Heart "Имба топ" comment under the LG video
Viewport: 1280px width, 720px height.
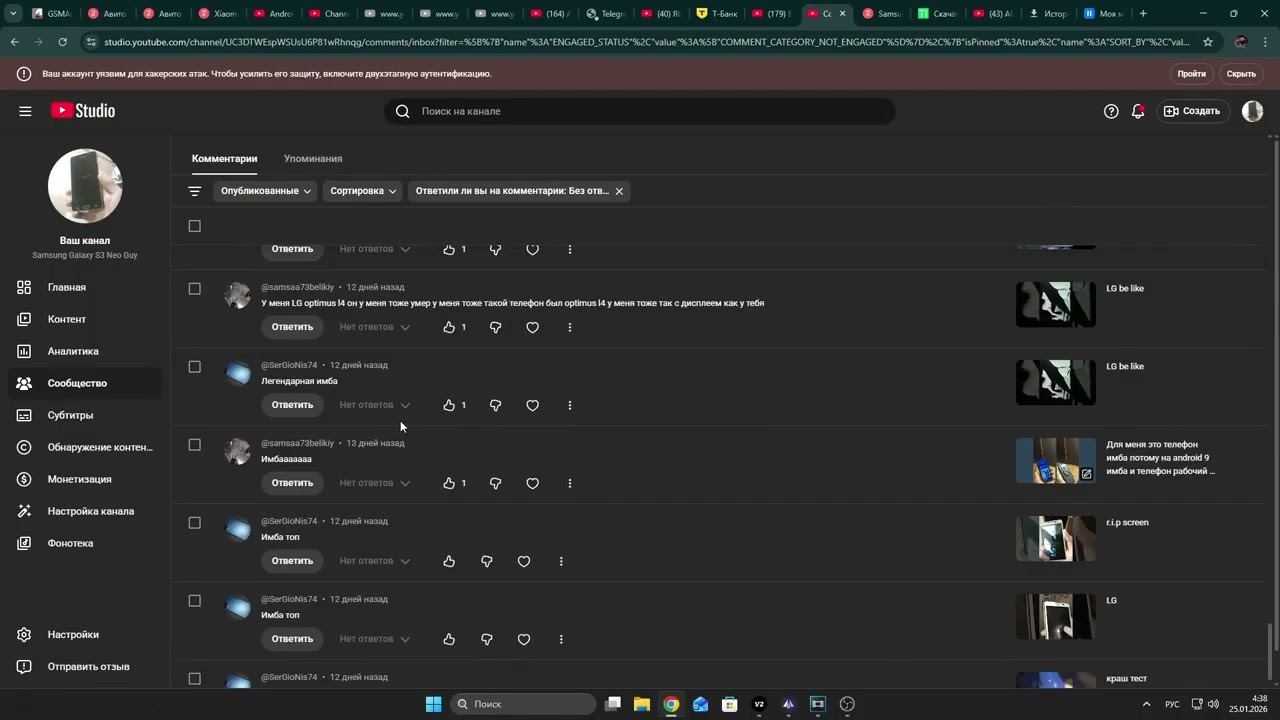click(524, 639)
